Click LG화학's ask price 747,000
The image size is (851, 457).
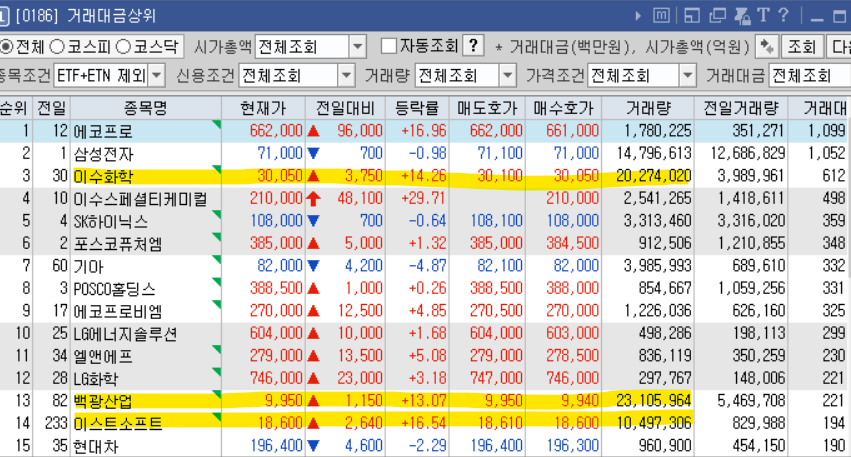(496, 378)
